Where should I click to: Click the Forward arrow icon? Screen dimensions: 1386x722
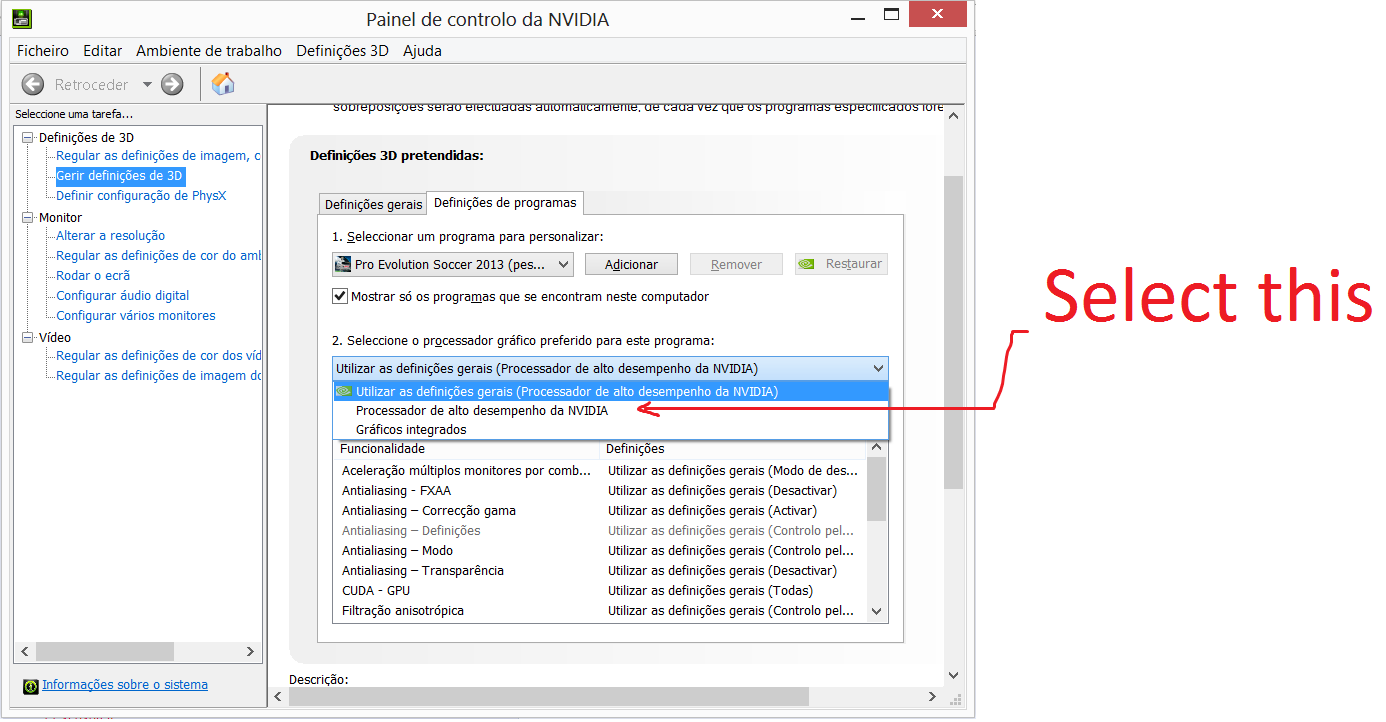(x=172, y=85)
